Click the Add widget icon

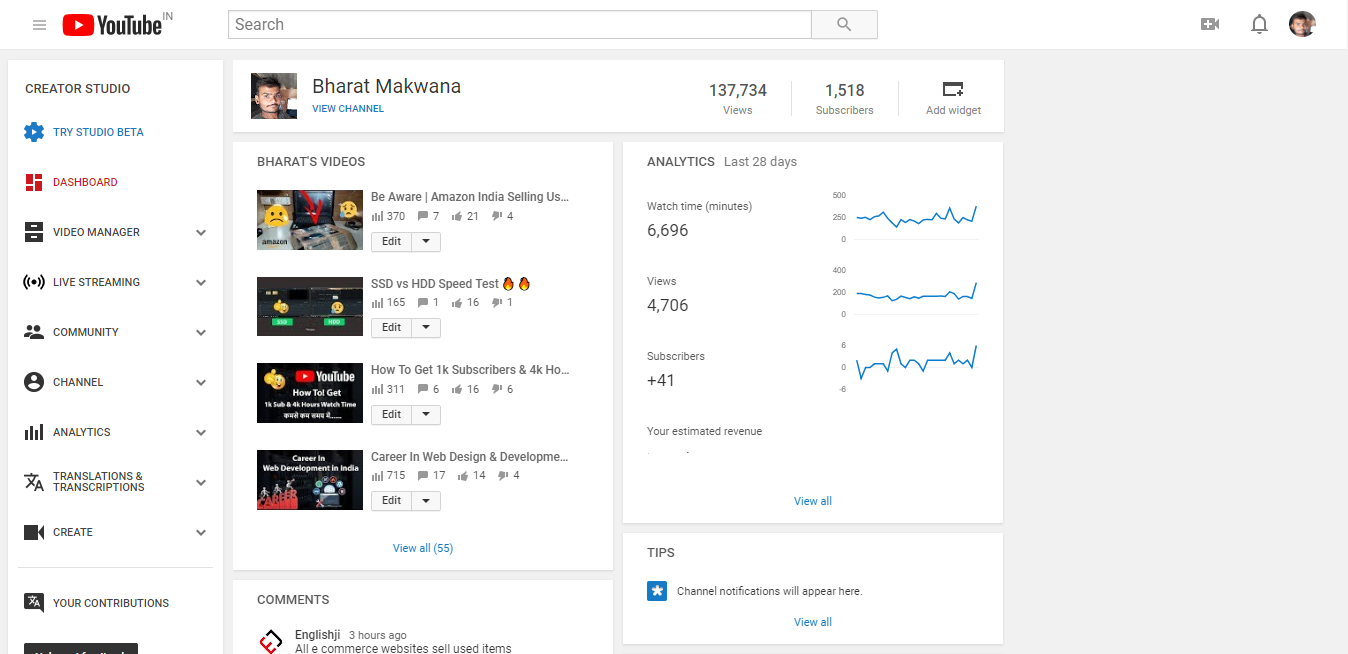tap(953, 89)
